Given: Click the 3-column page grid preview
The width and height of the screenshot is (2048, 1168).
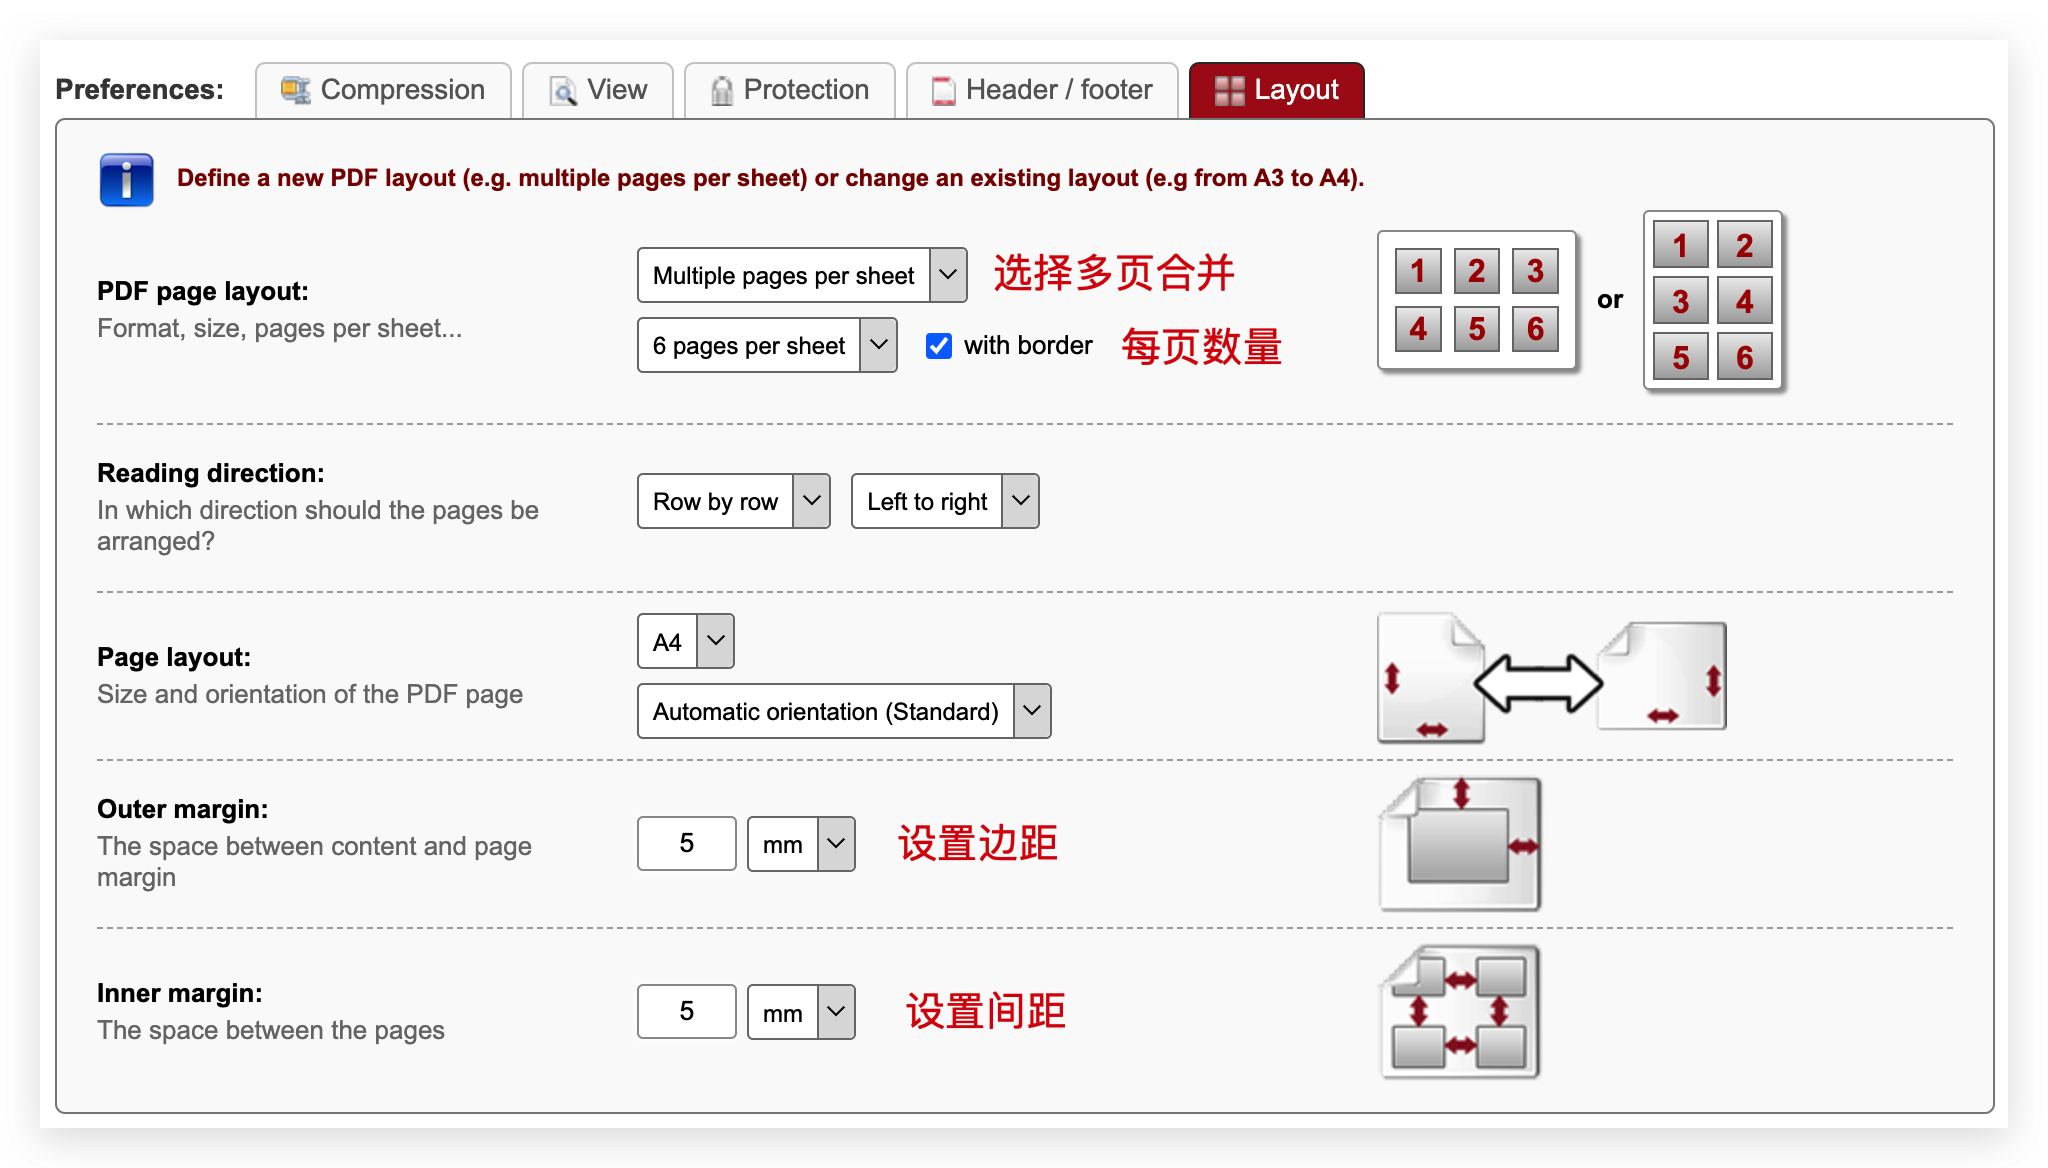Looking at the screenshot, I should [x=1476, y=300].
